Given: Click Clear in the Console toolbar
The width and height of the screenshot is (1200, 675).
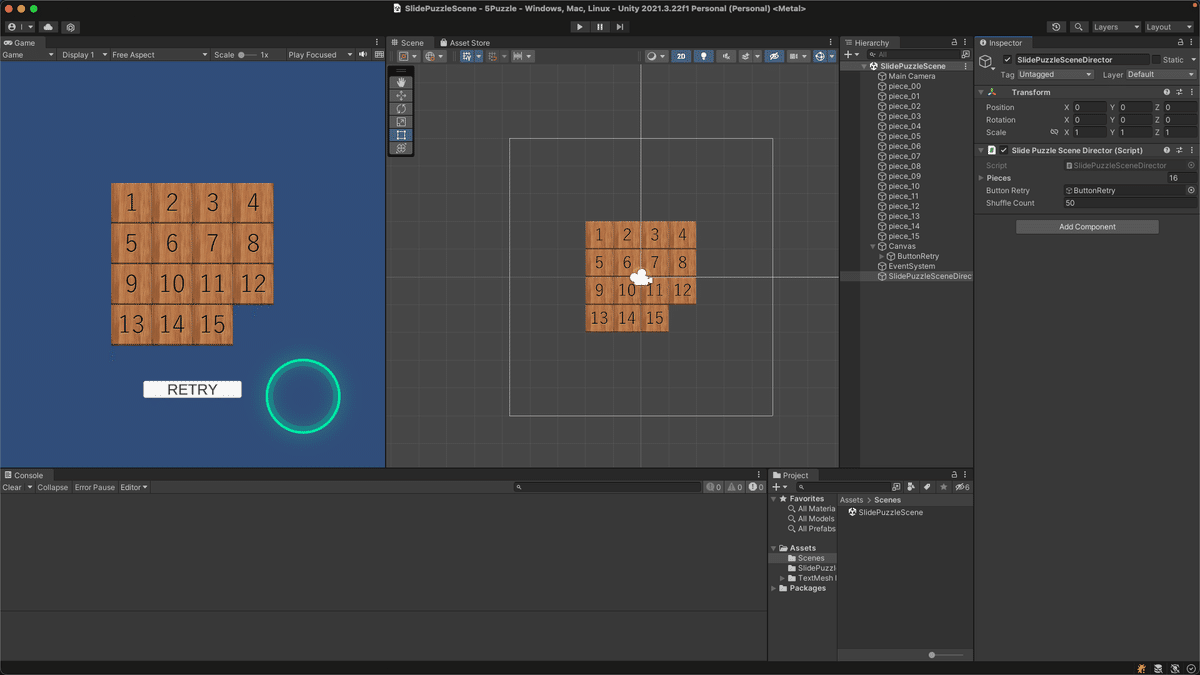Looking at the screenshot, I should point(13,487).
